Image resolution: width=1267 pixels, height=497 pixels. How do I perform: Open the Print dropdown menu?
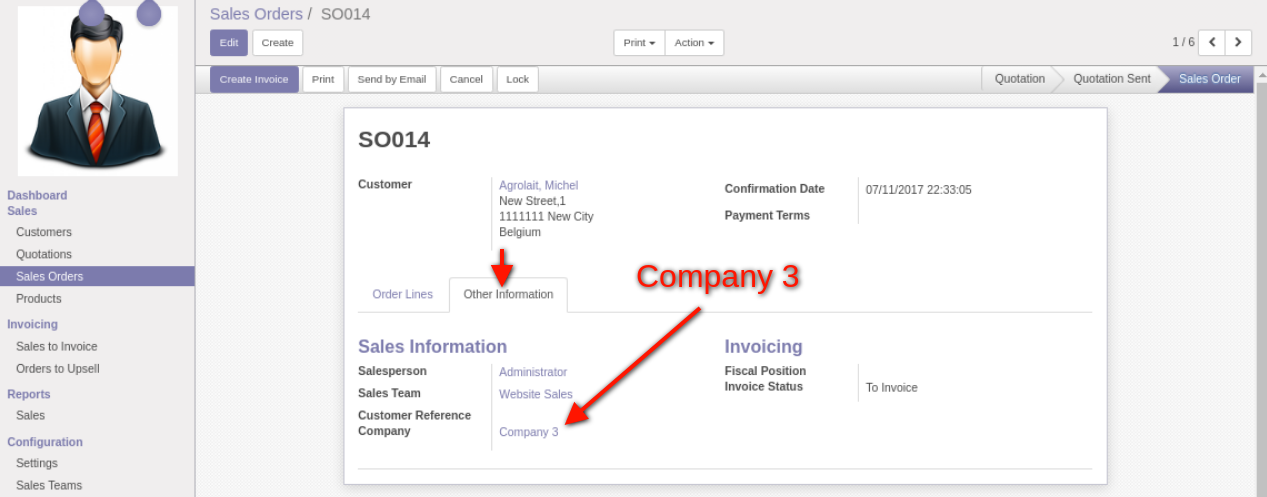[639, 43]
